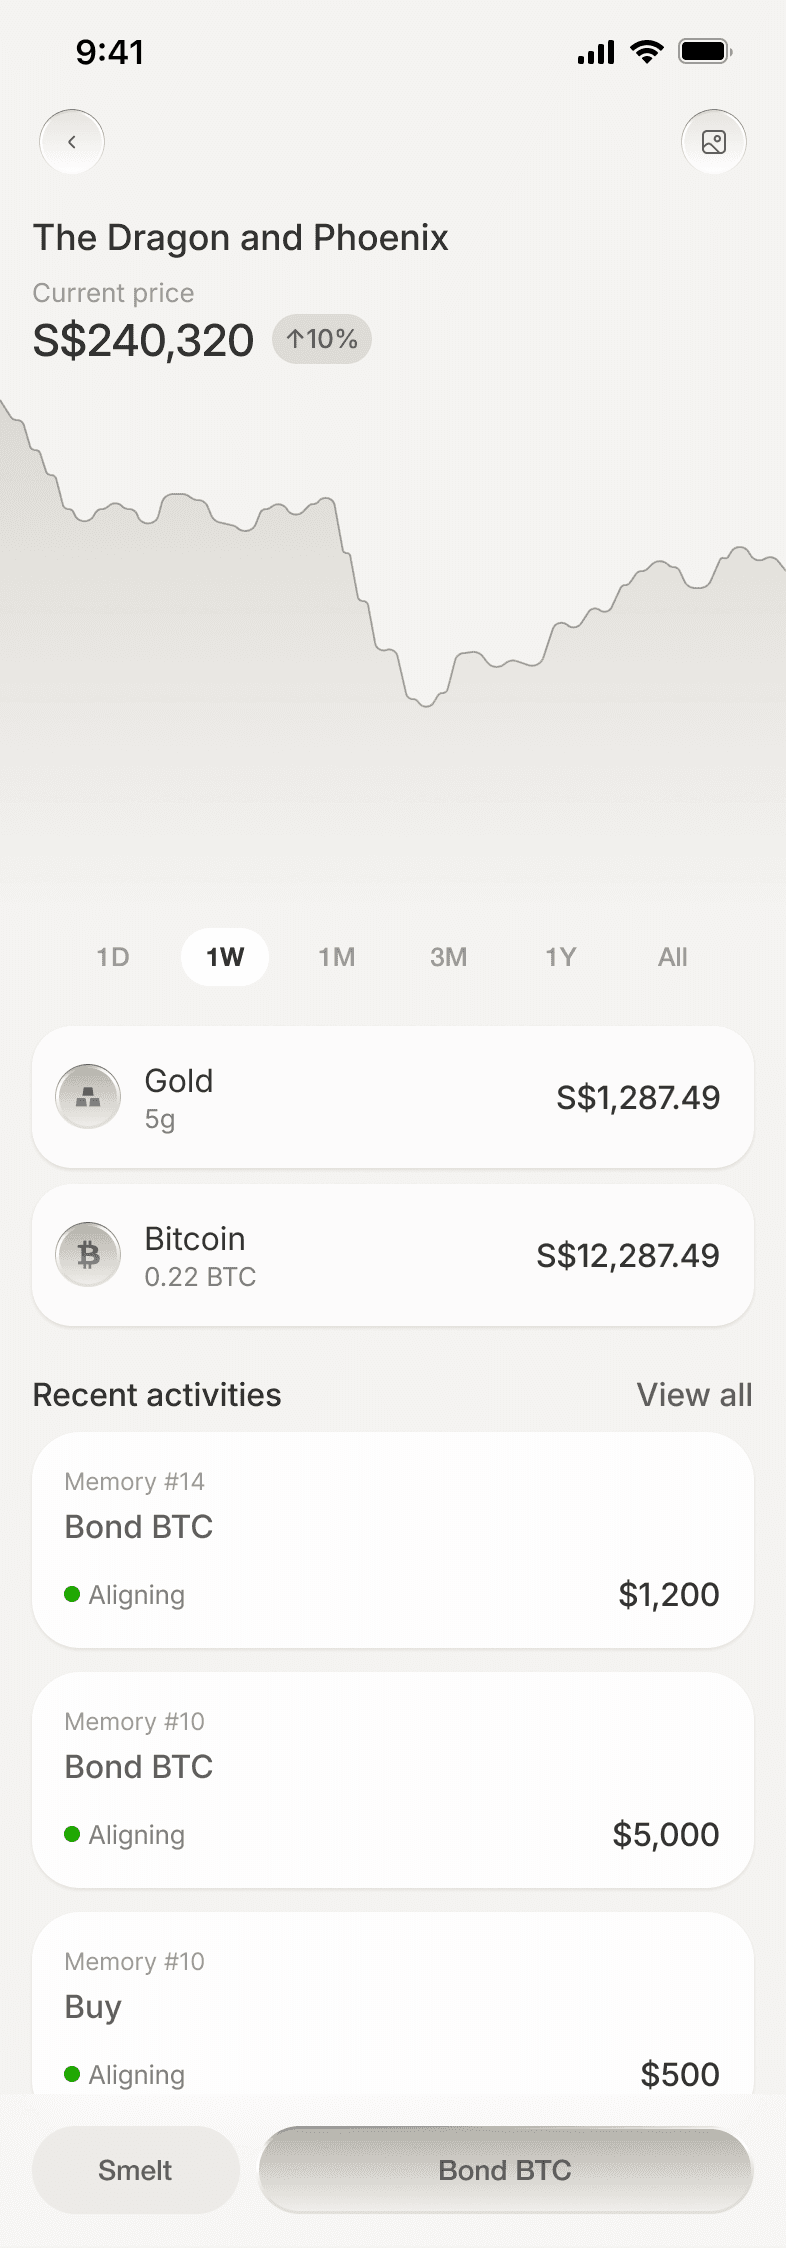Image resolution: width=786 pixels, height=2248 pixels.
Task: Show the All time range
Action: pyautogui.click(x=673, y=957)
